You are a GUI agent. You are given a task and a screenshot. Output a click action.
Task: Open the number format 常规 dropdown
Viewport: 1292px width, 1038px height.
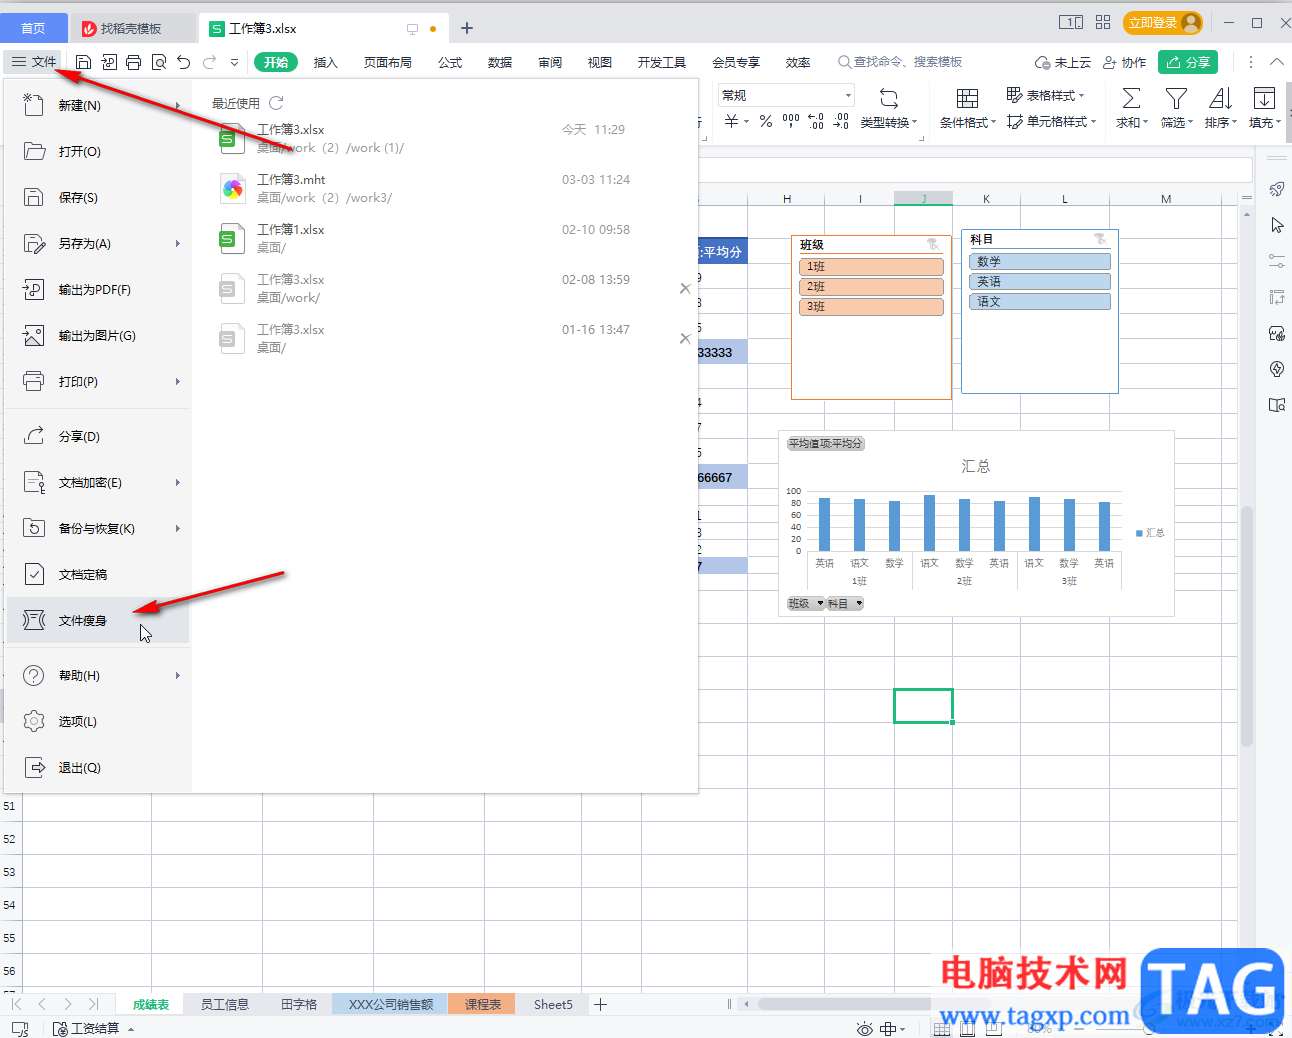click(x=848, y=95)
